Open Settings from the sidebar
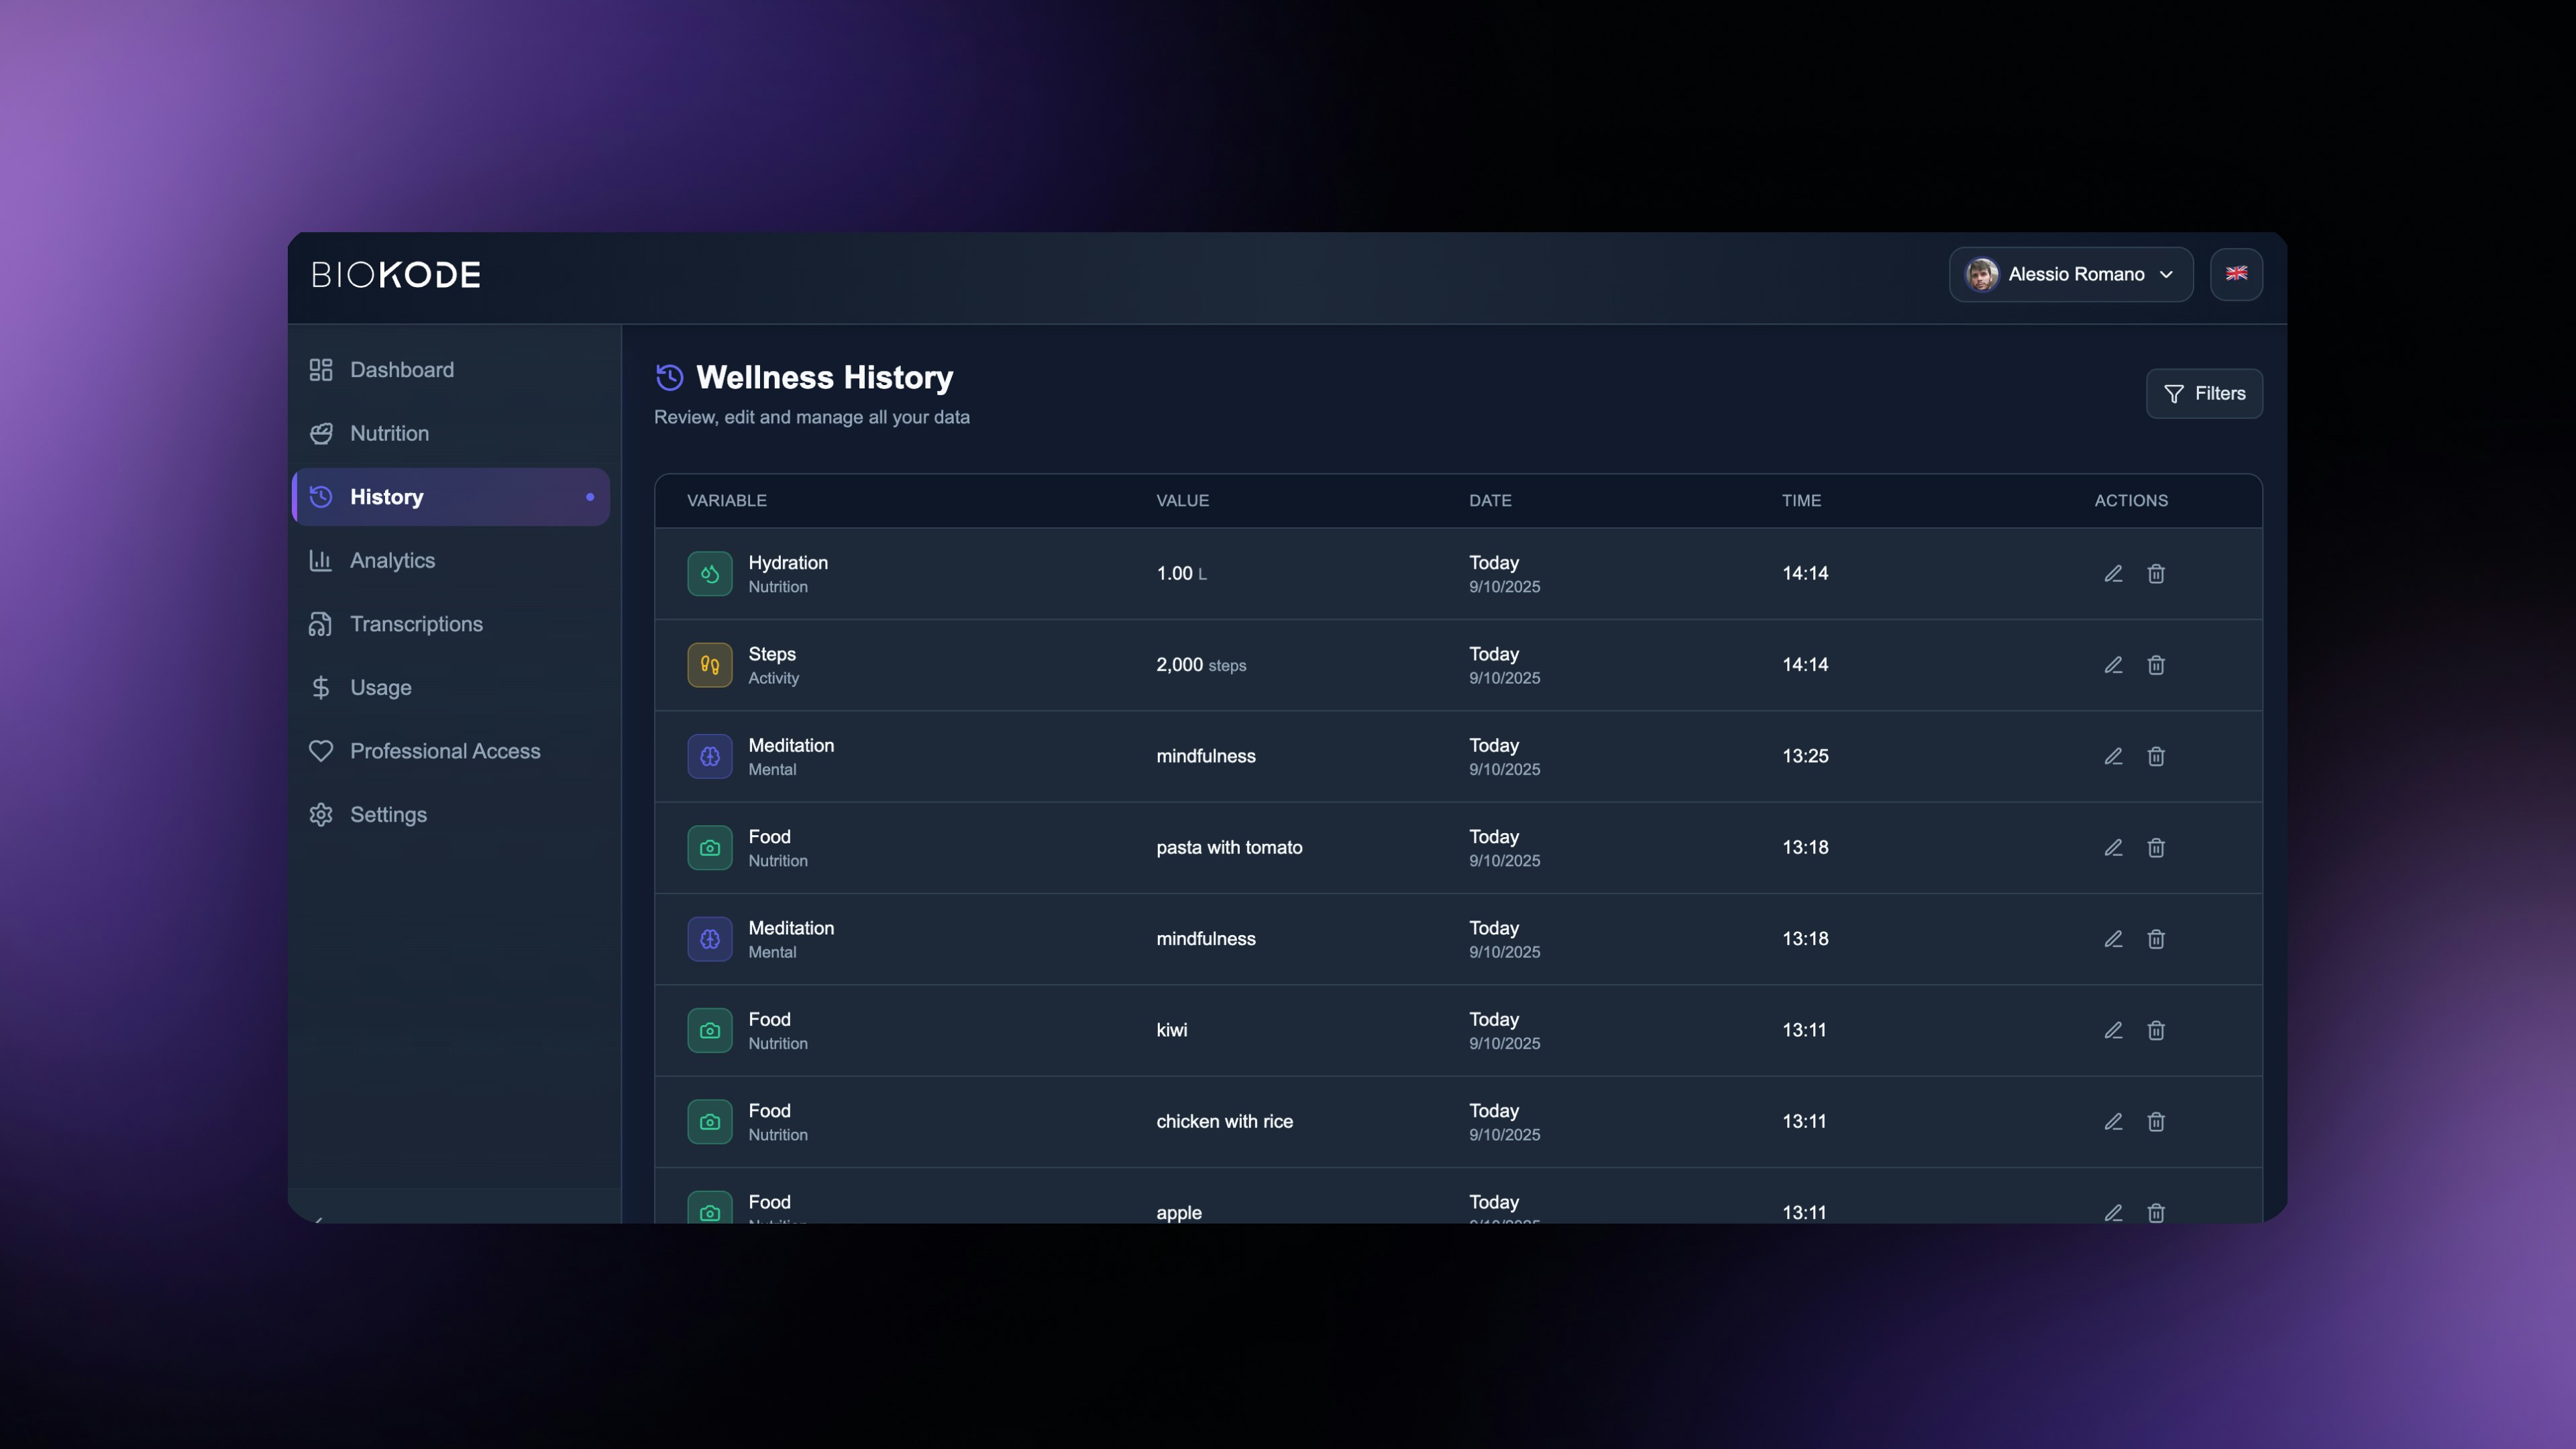2576x1449 pixels. tap(388, 815)
